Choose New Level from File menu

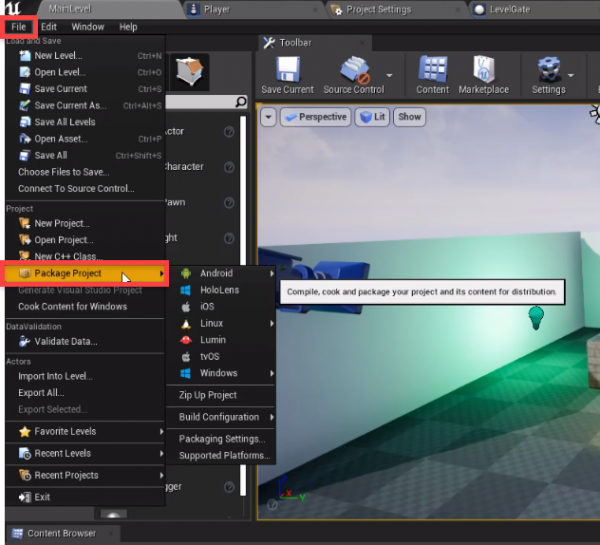point(85,56)
